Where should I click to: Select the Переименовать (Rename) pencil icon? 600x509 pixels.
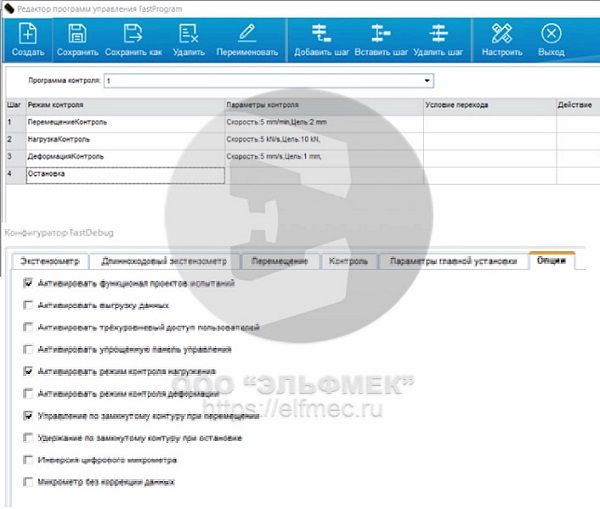coord(247,33)
